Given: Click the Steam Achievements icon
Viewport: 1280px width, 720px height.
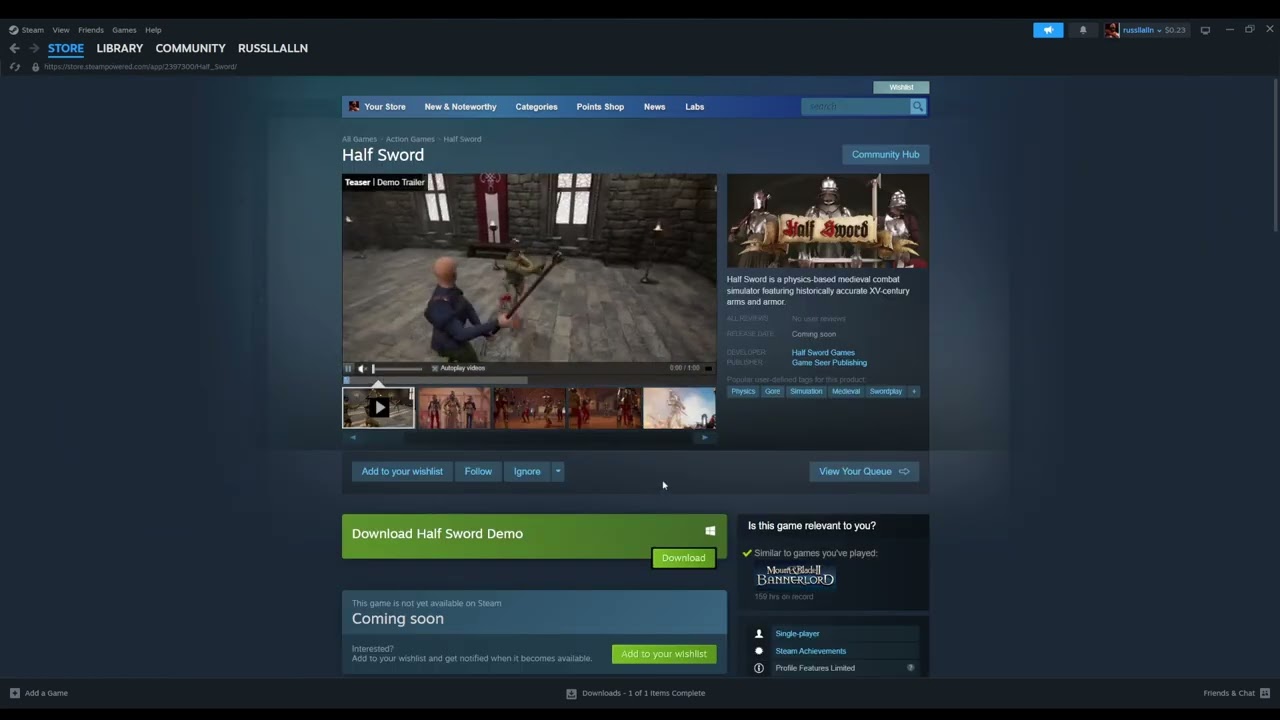Looking at the screenshot, I should coord(758,651).
